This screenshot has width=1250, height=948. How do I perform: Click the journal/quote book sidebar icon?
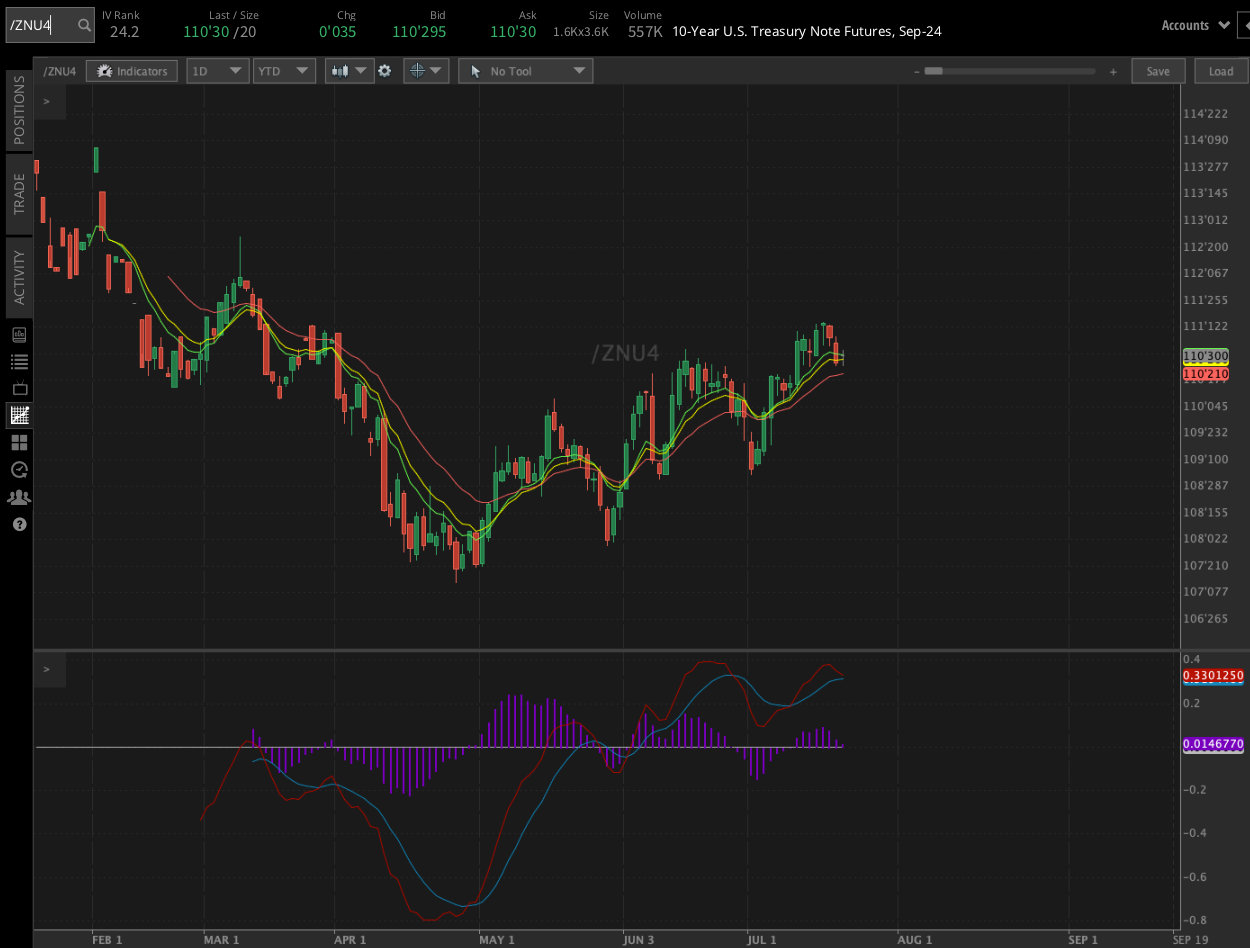19,334
